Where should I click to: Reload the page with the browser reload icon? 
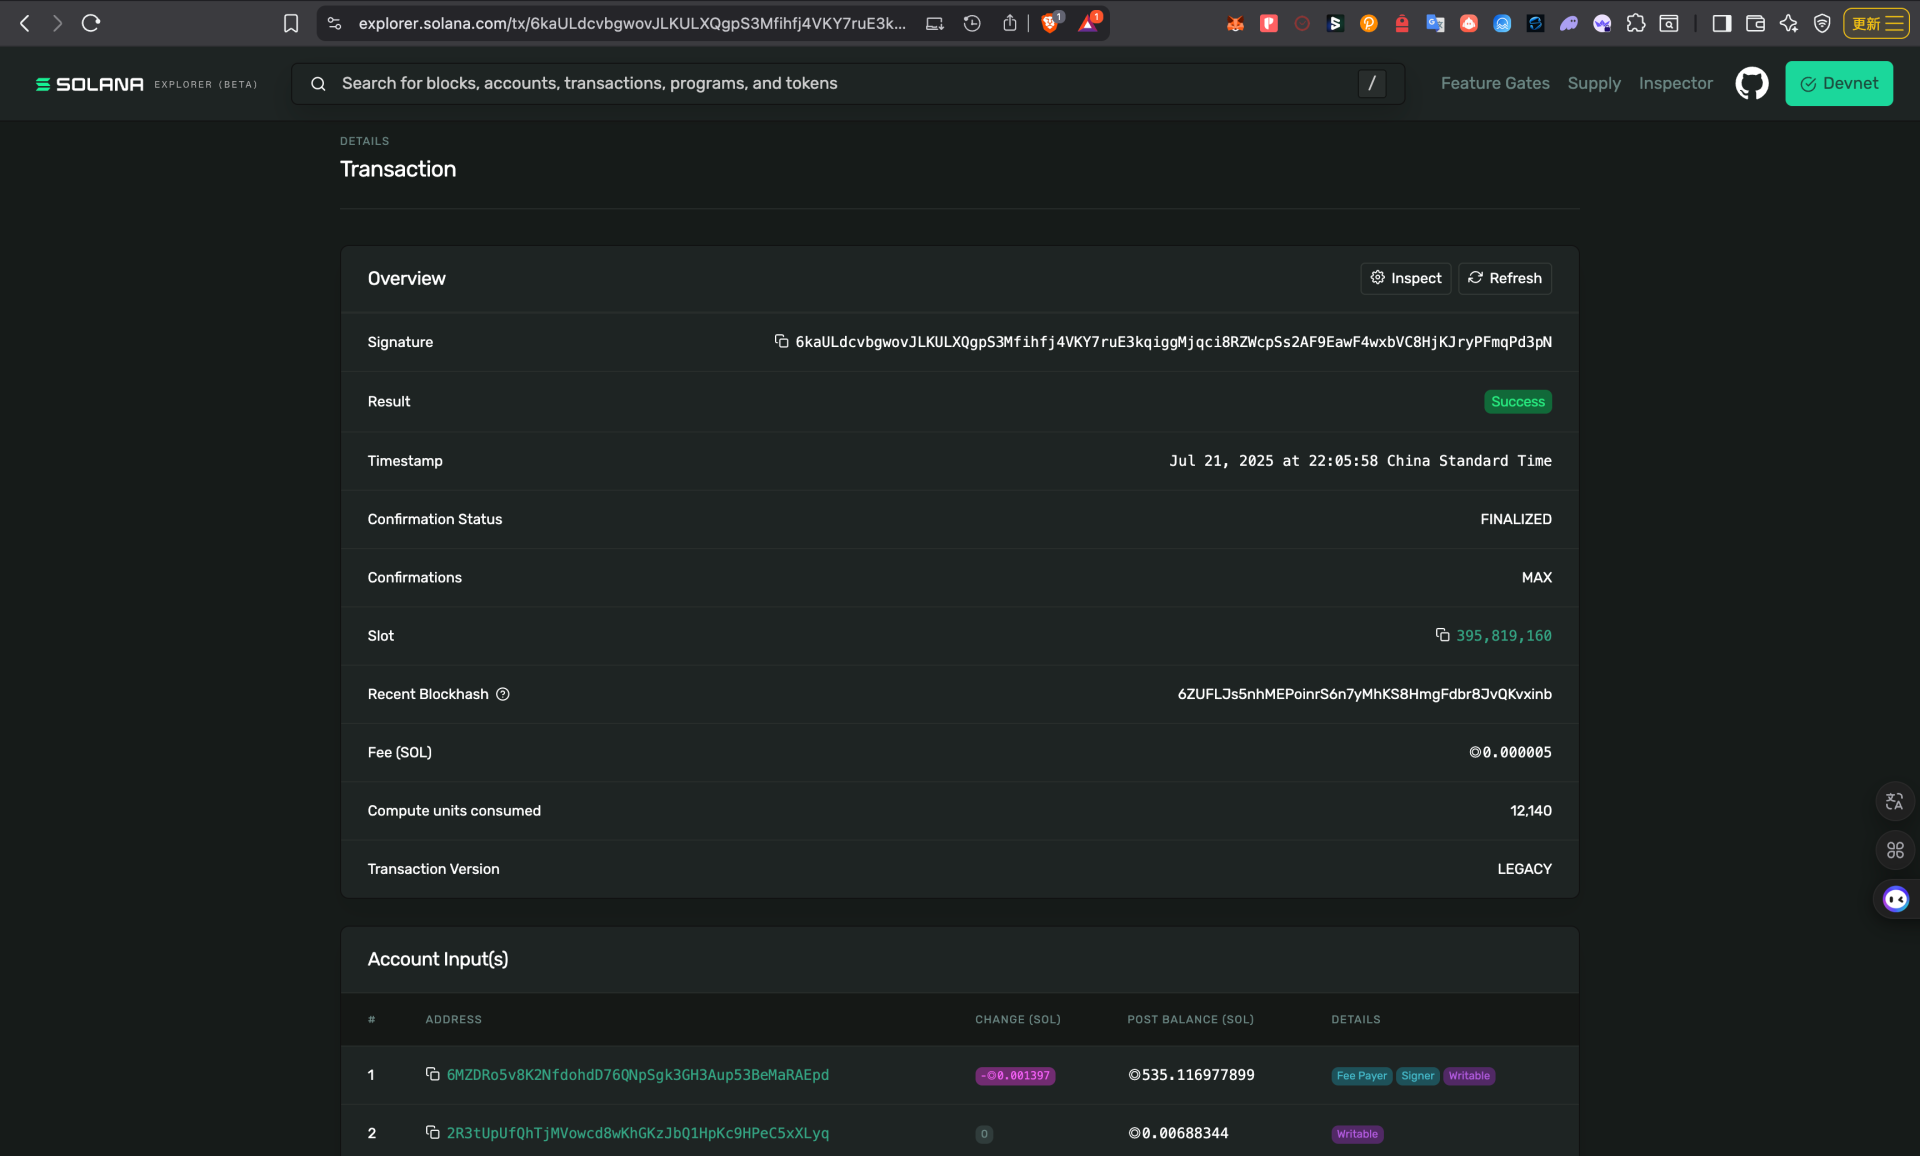[91, 23]
